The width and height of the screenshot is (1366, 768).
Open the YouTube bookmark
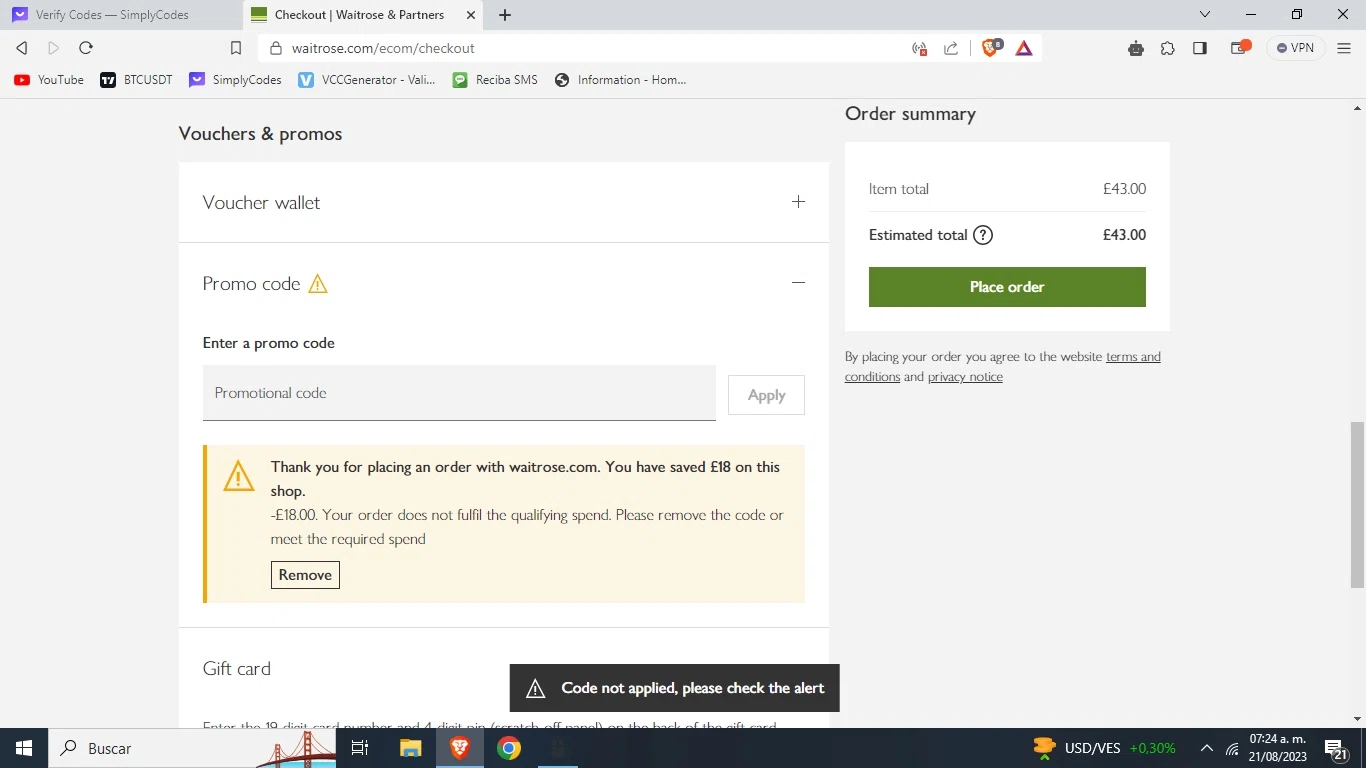[49, 80]
